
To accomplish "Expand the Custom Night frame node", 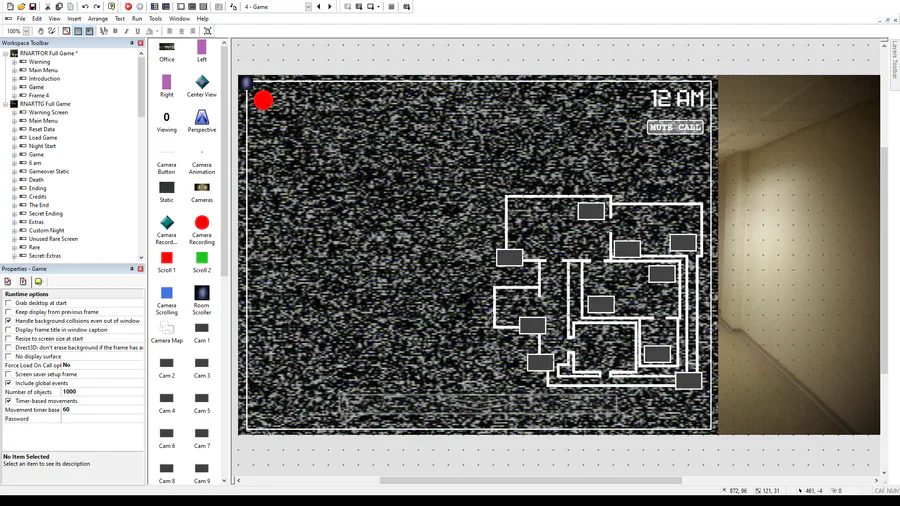I will [x=14, y=230].
